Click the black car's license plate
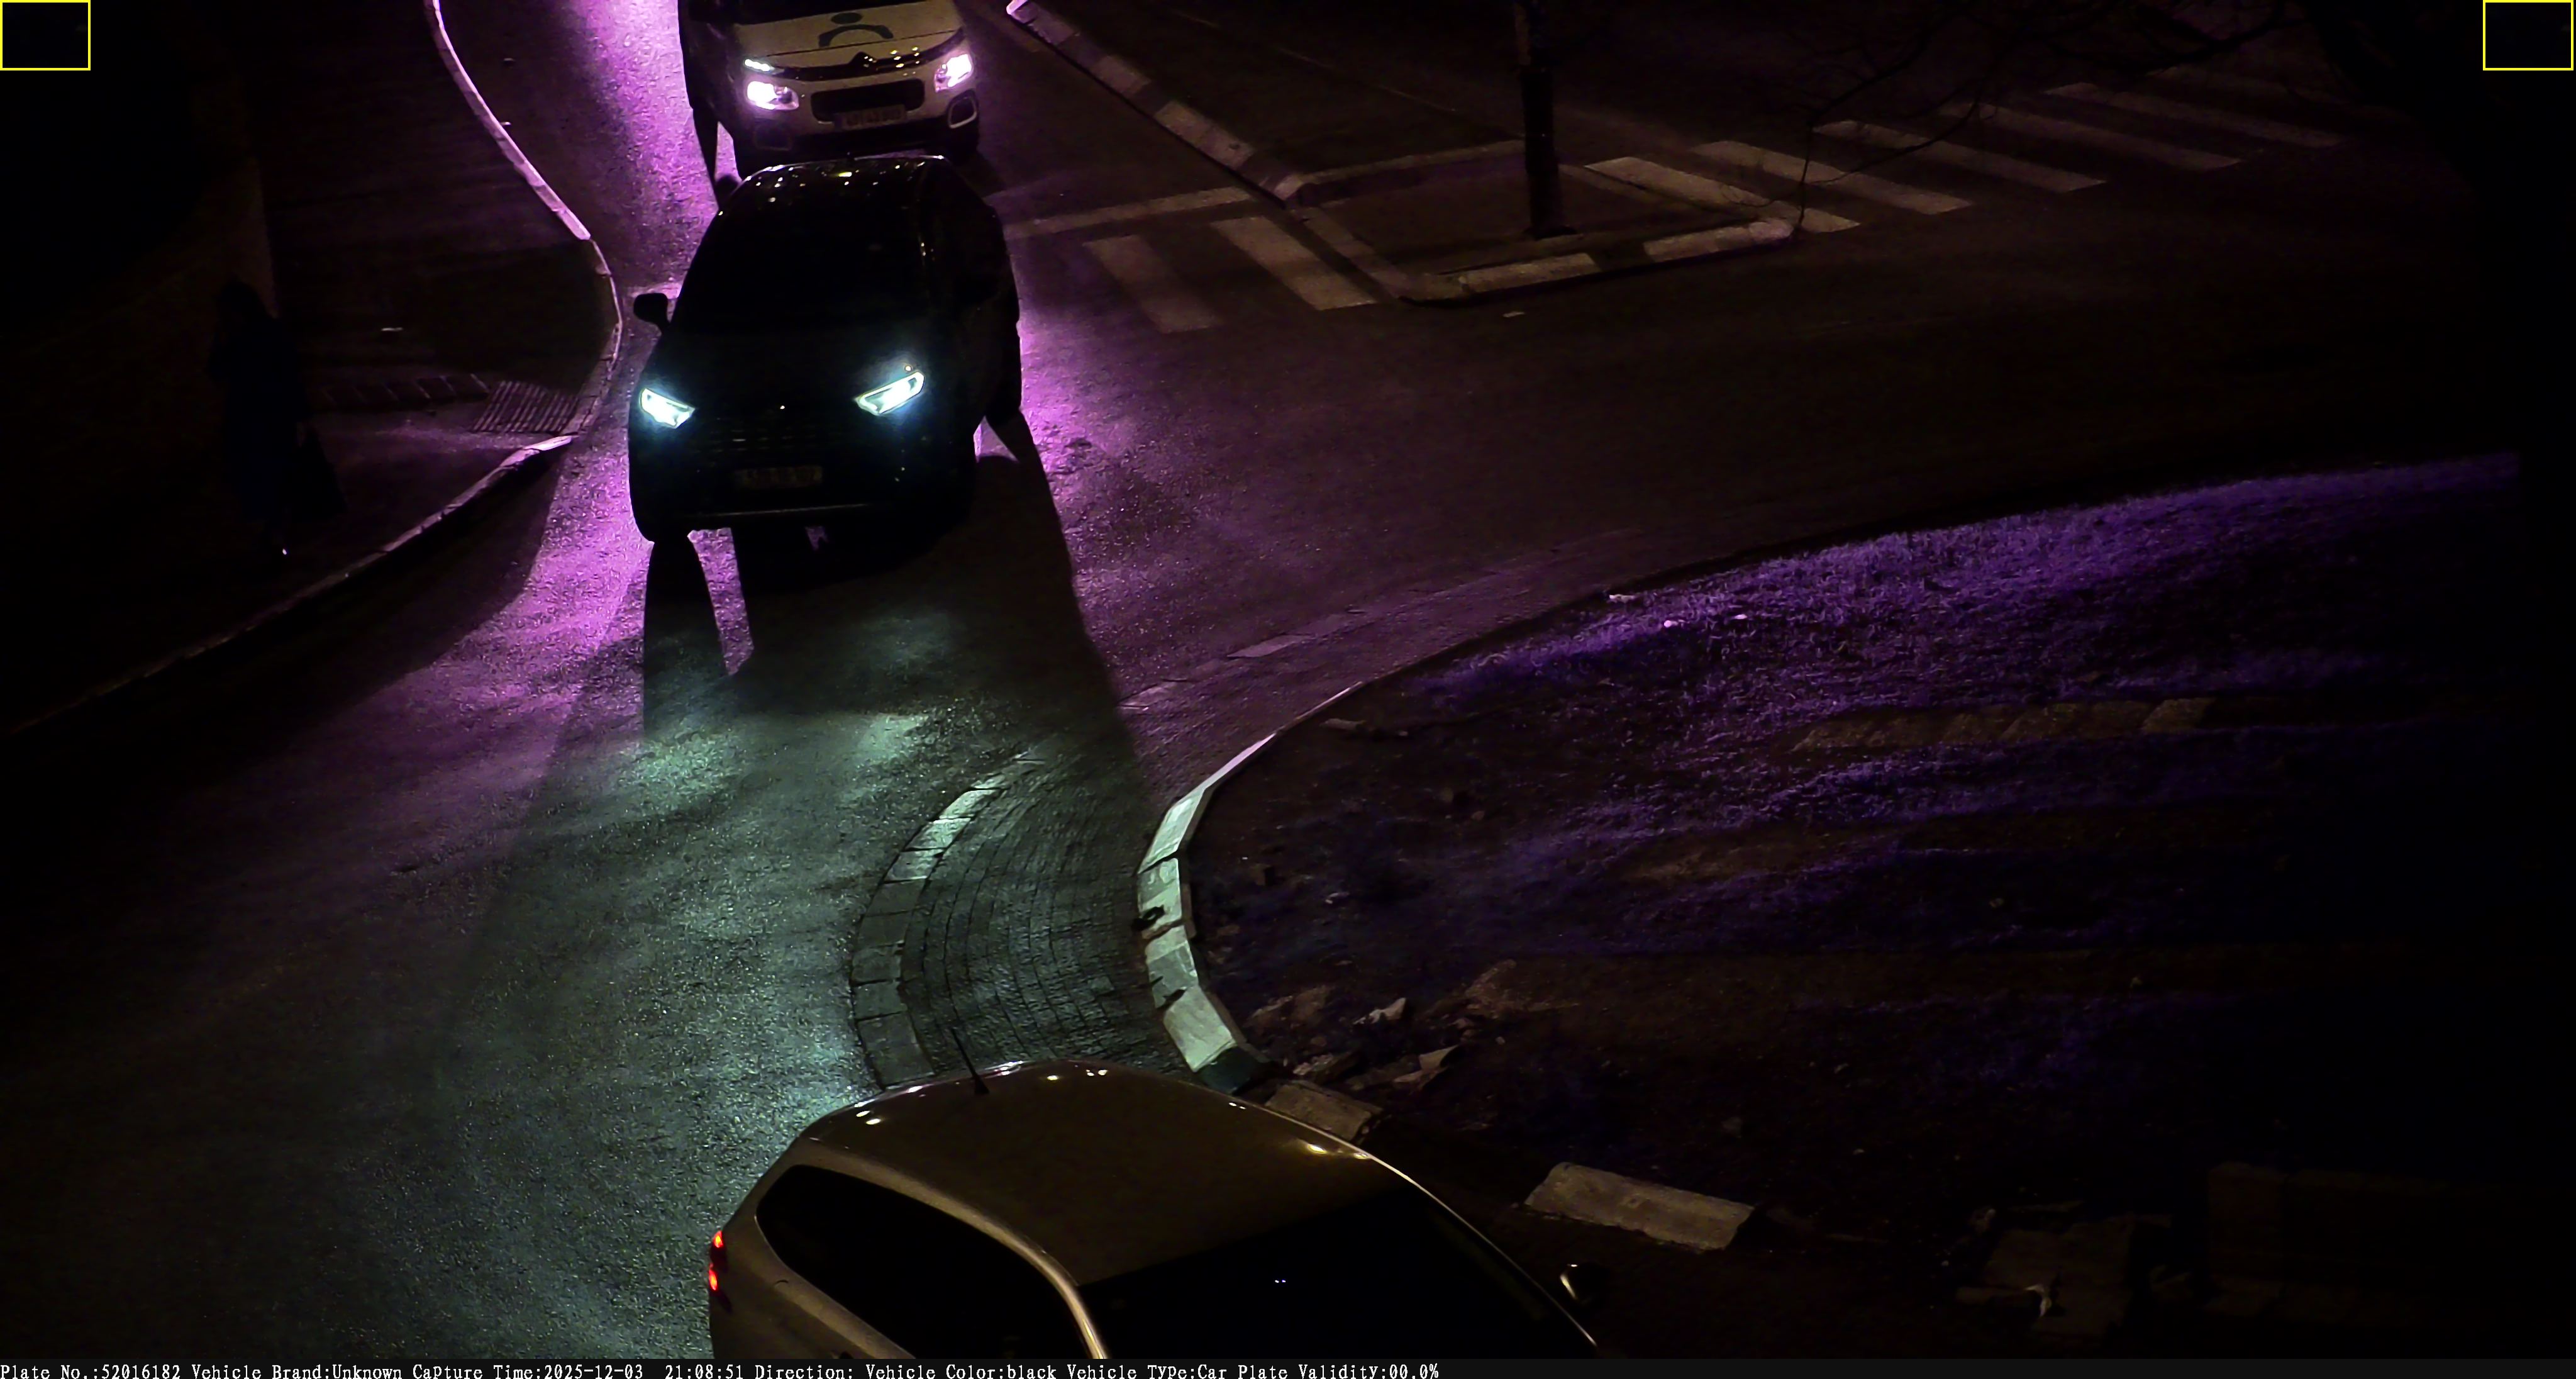 click(778, 477)
